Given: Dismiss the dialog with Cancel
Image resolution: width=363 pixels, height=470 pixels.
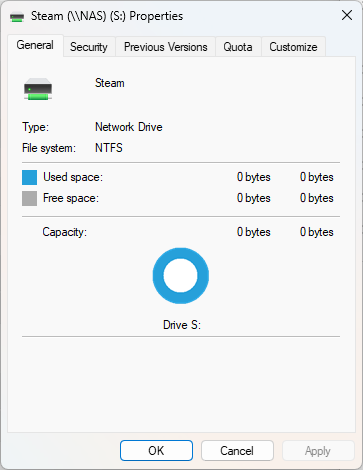Looking at the screenshot, I should coord(237,451).
